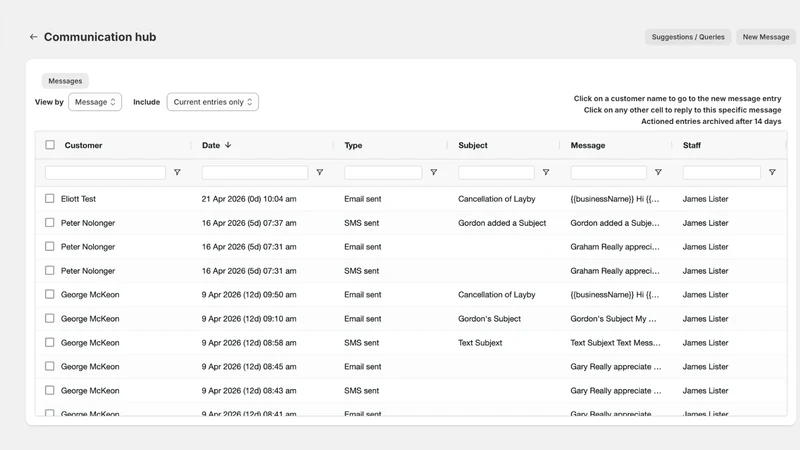Image resolution: width=800 pixels, height=450 pixels.
Task: Open the filter icon for Message column
Action: (x=658, y=172)
